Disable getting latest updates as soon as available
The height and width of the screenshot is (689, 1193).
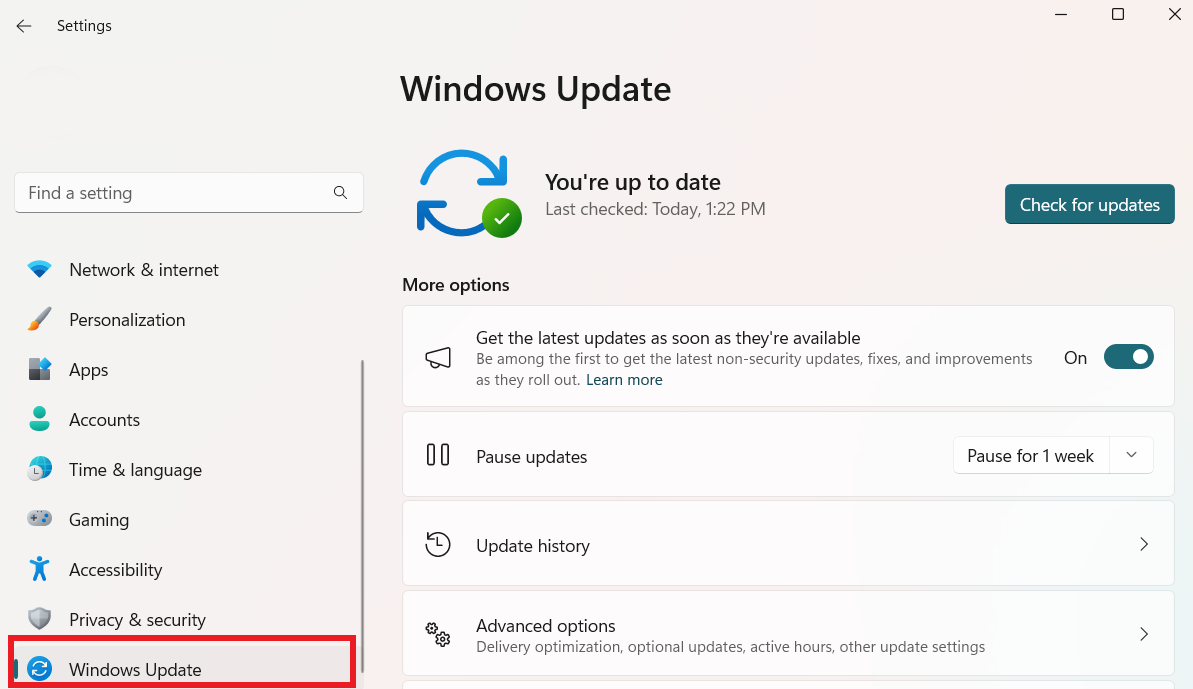(x=1129, y=356)
